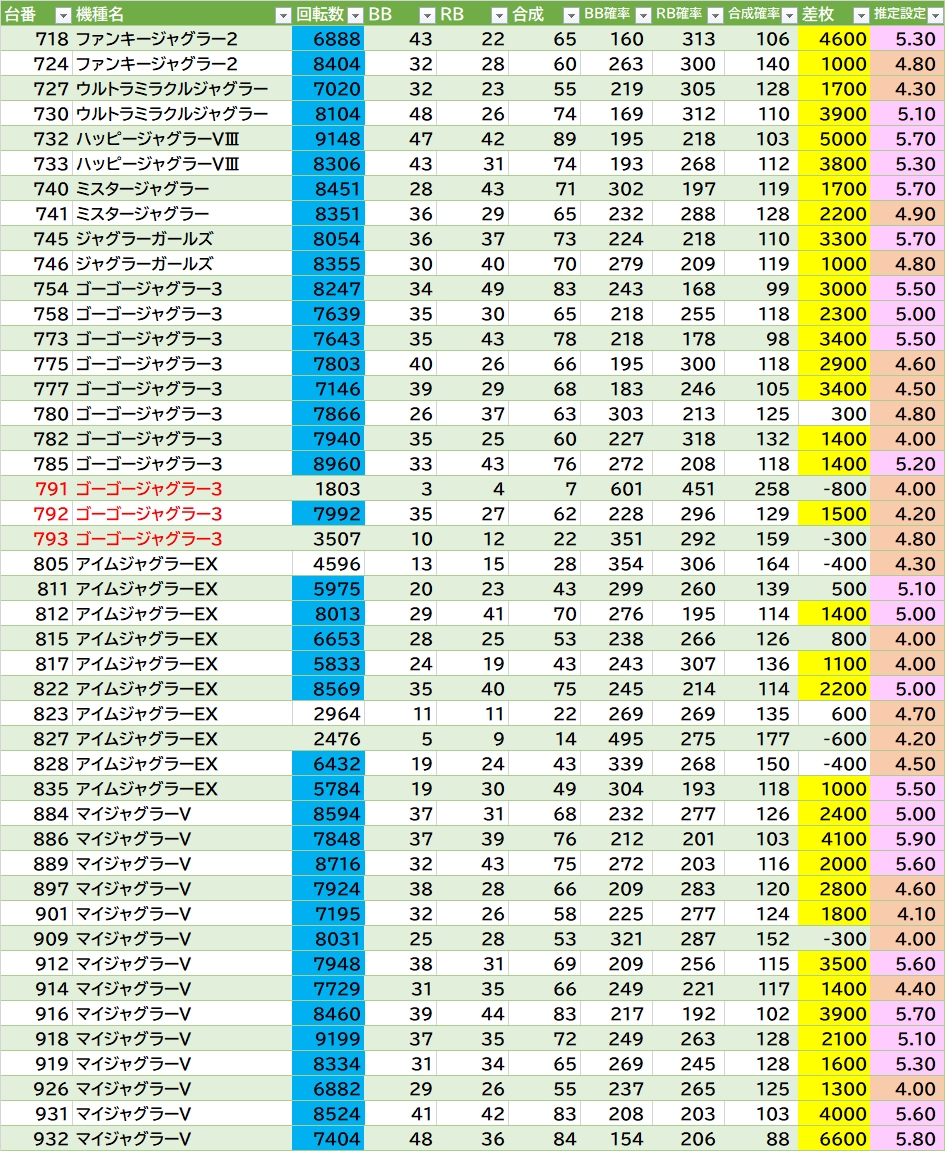Select machine number 775
The width and height of the screenshot is (945, 1151).
point(36,363)
